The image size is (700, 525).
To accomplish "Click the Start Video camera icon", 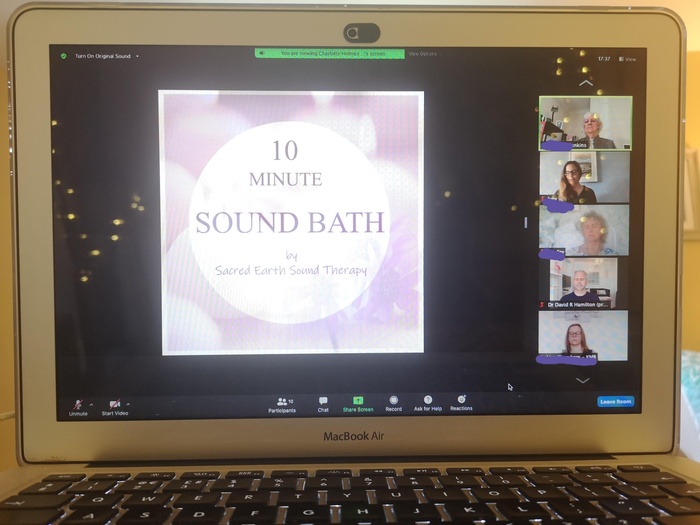I will pos(115,404).
